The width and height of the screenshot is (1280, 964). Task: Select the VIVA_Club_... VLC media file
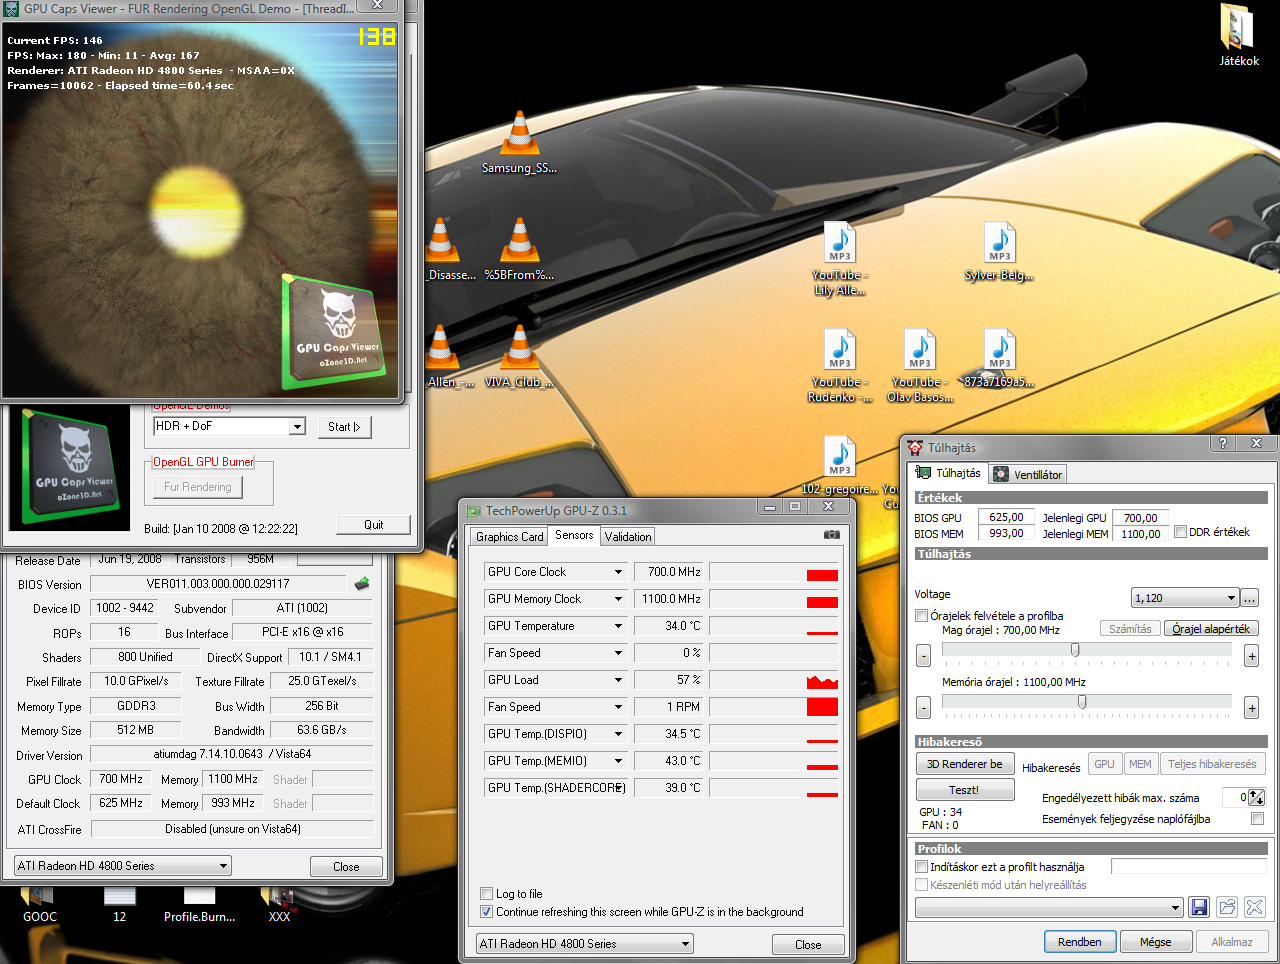pos(519,356)
